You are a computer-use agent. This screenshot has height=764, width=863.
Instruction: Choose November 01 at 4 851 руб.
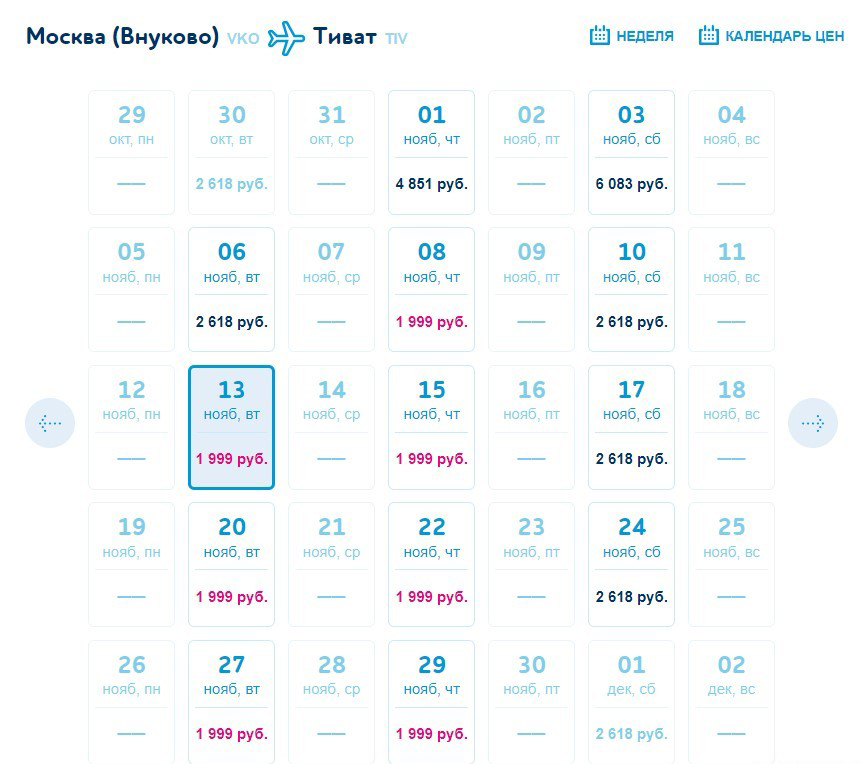coord(431,152)
